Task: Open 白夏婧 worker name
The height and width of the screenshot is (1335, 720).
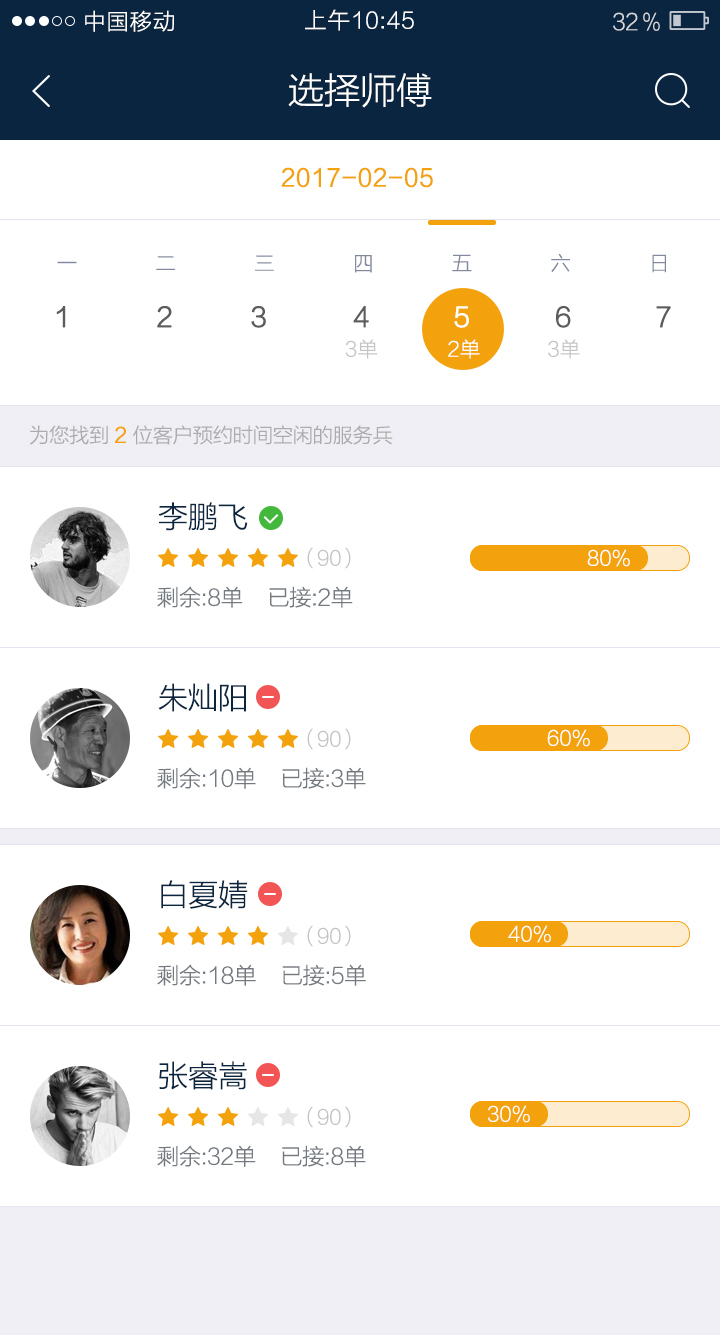Action: [x=203, y=894]
